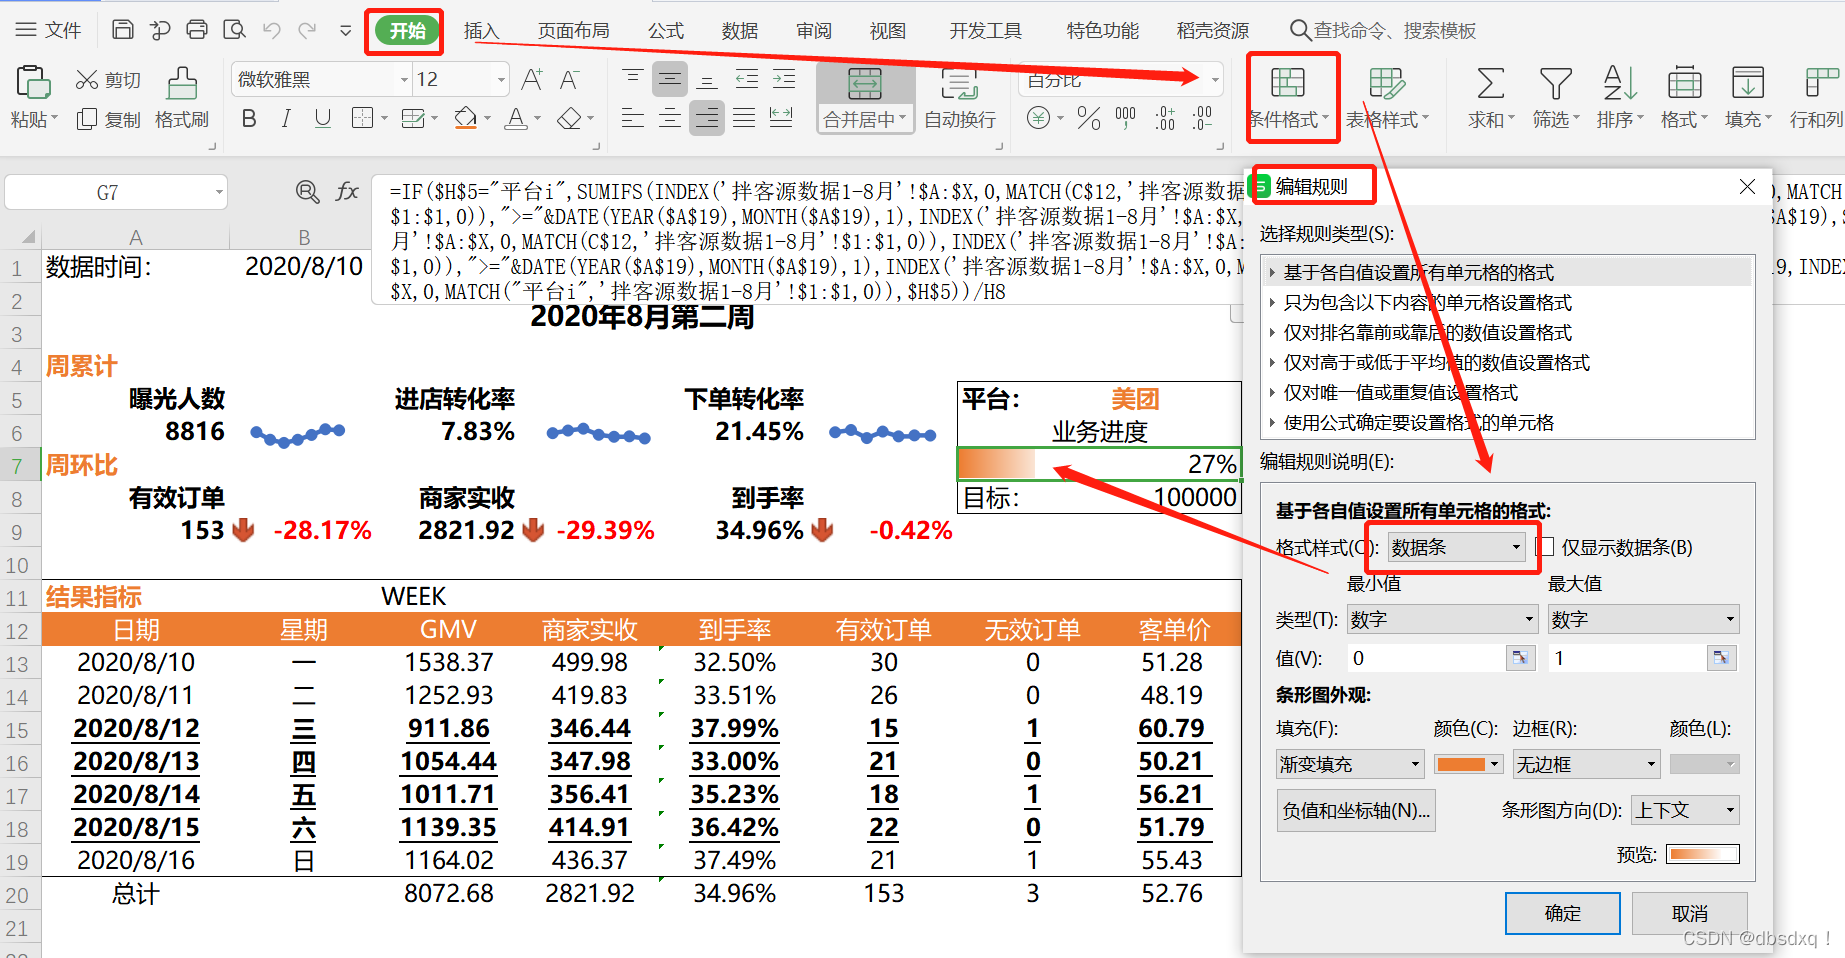Set vertical alignment to top
This screenshot has width=1845, height=958.
coord(632,79)
